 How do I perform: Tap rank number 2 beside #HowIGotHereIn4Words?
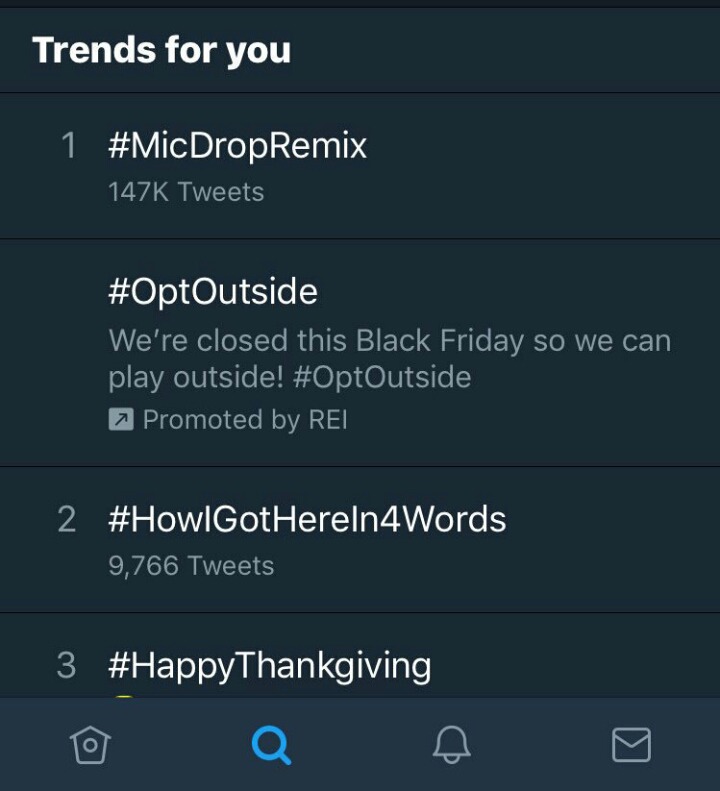coord(67,520)
